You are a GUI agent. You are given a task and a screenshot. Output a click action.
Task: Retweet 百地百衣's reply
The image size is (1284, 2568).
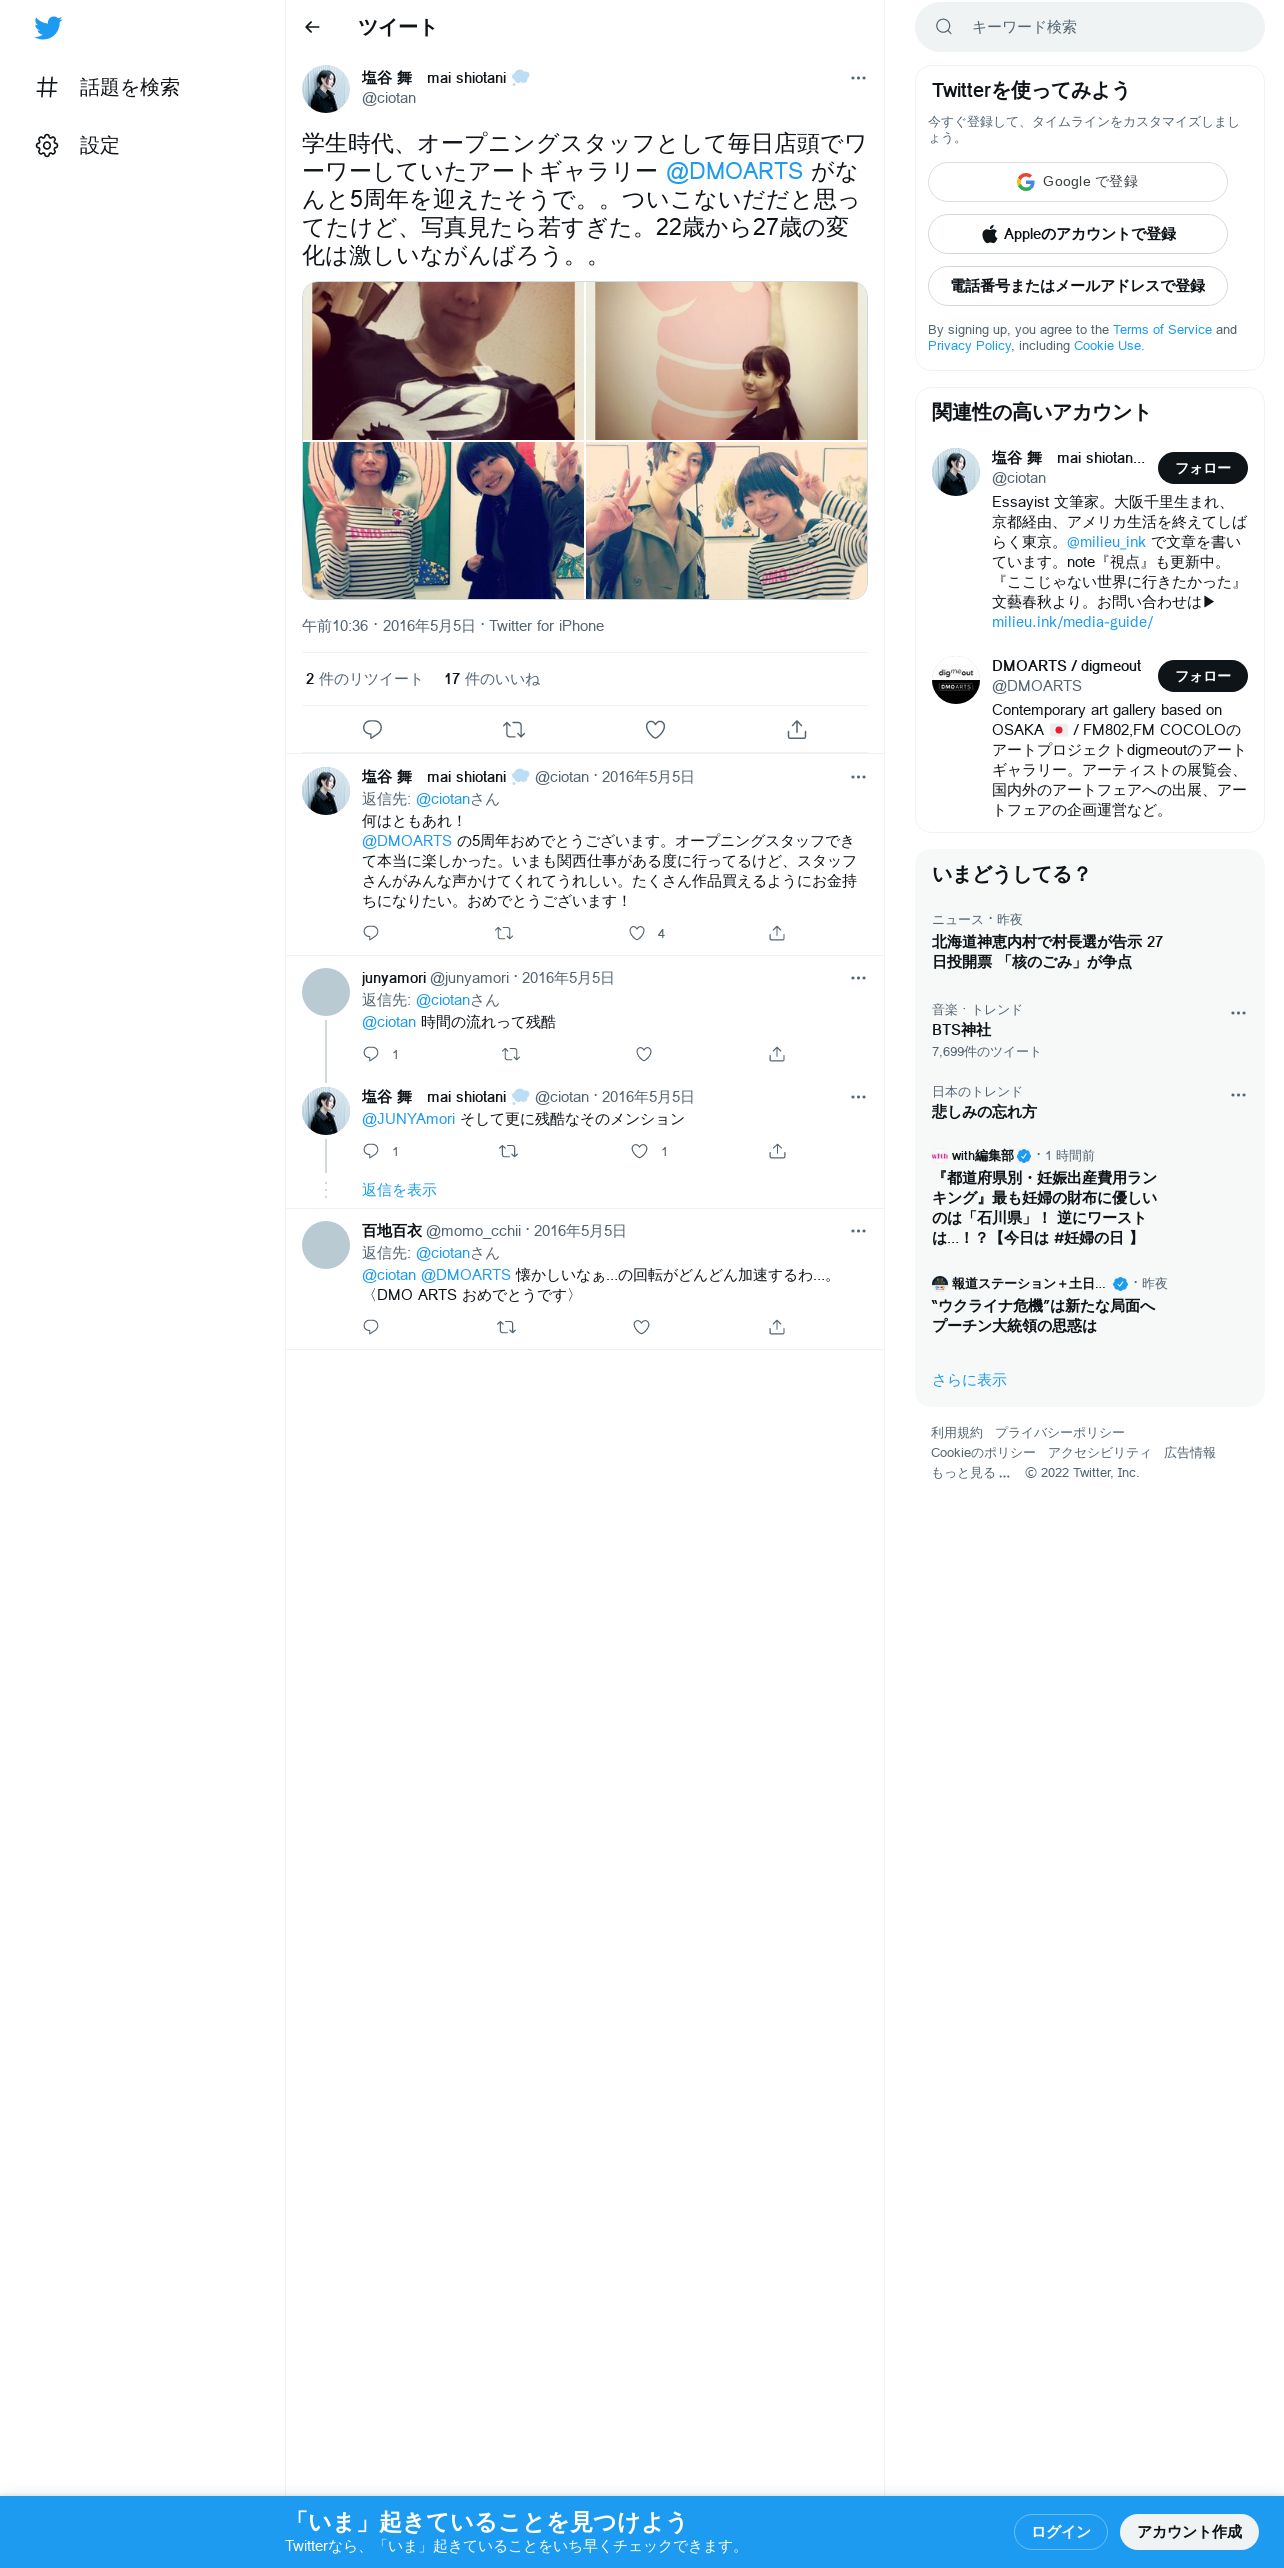(507, 1327)
